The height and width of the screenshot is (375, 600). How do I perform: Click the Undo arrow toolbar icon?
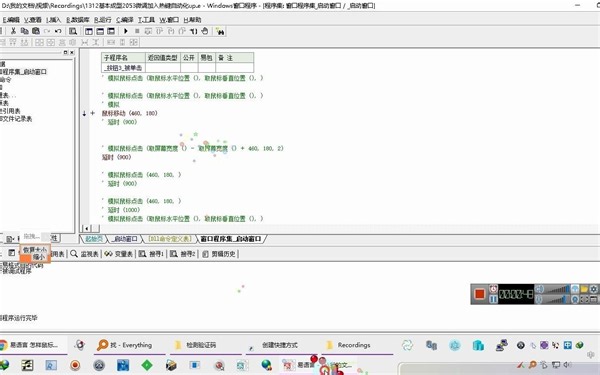click(58, 31)
